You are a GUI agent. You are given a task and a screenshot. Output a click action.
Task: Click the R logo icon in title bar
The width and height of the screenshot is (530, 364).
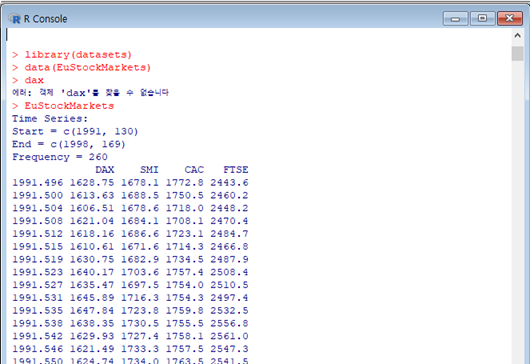15,19
